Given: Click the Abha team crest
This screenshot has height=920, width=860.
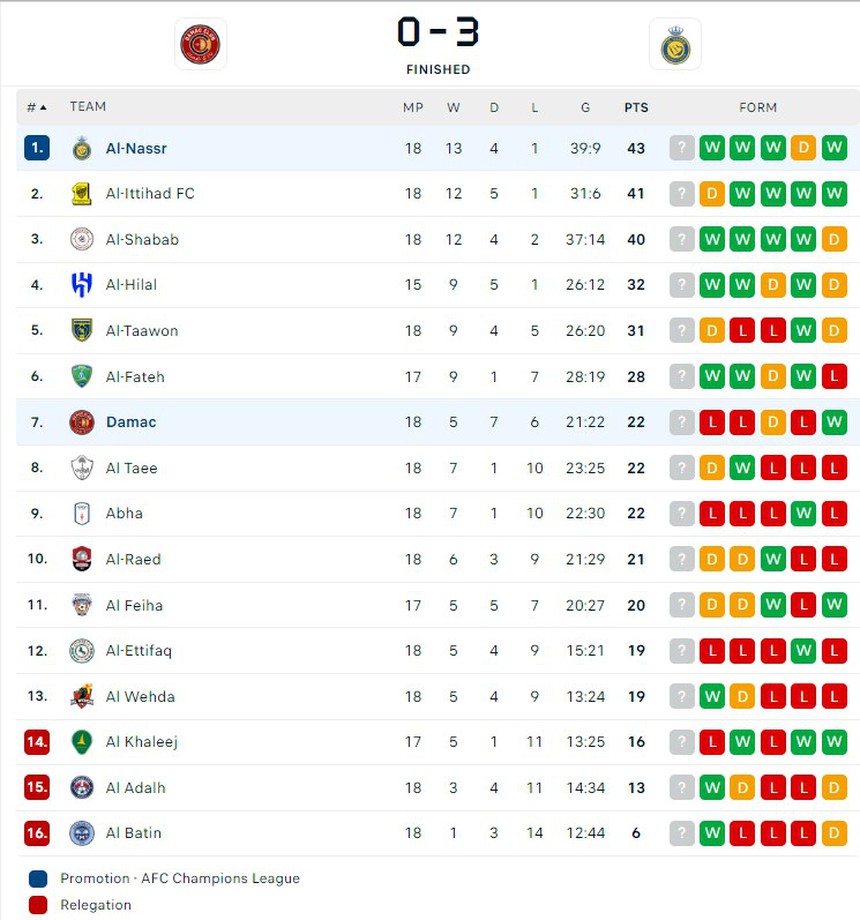Looking at the screenshot, I should (x=82, y=514).
